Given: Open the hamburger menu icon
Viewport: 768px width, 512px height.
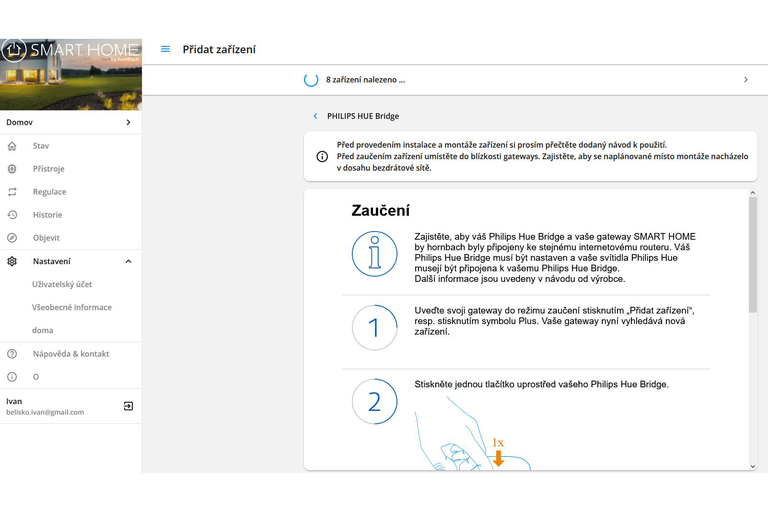Looking at the screenshot, I should tap(165, 49).
